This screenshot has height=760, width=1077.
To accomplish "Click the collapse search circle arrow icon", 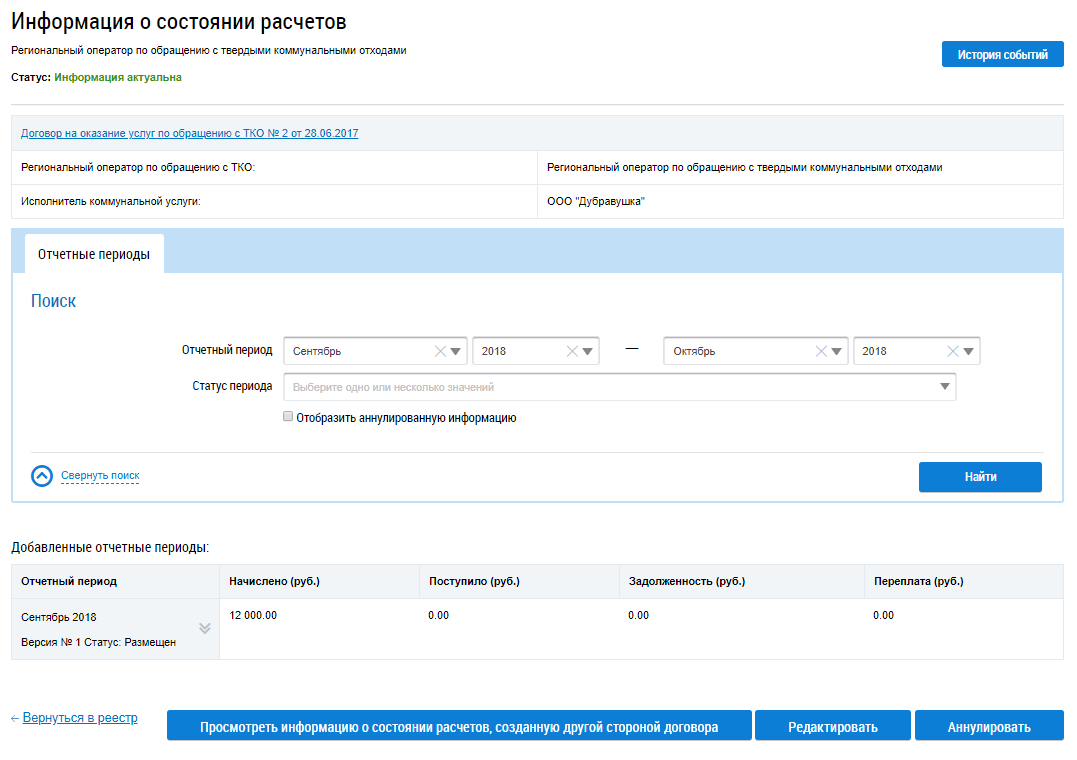I will [42, 476].
